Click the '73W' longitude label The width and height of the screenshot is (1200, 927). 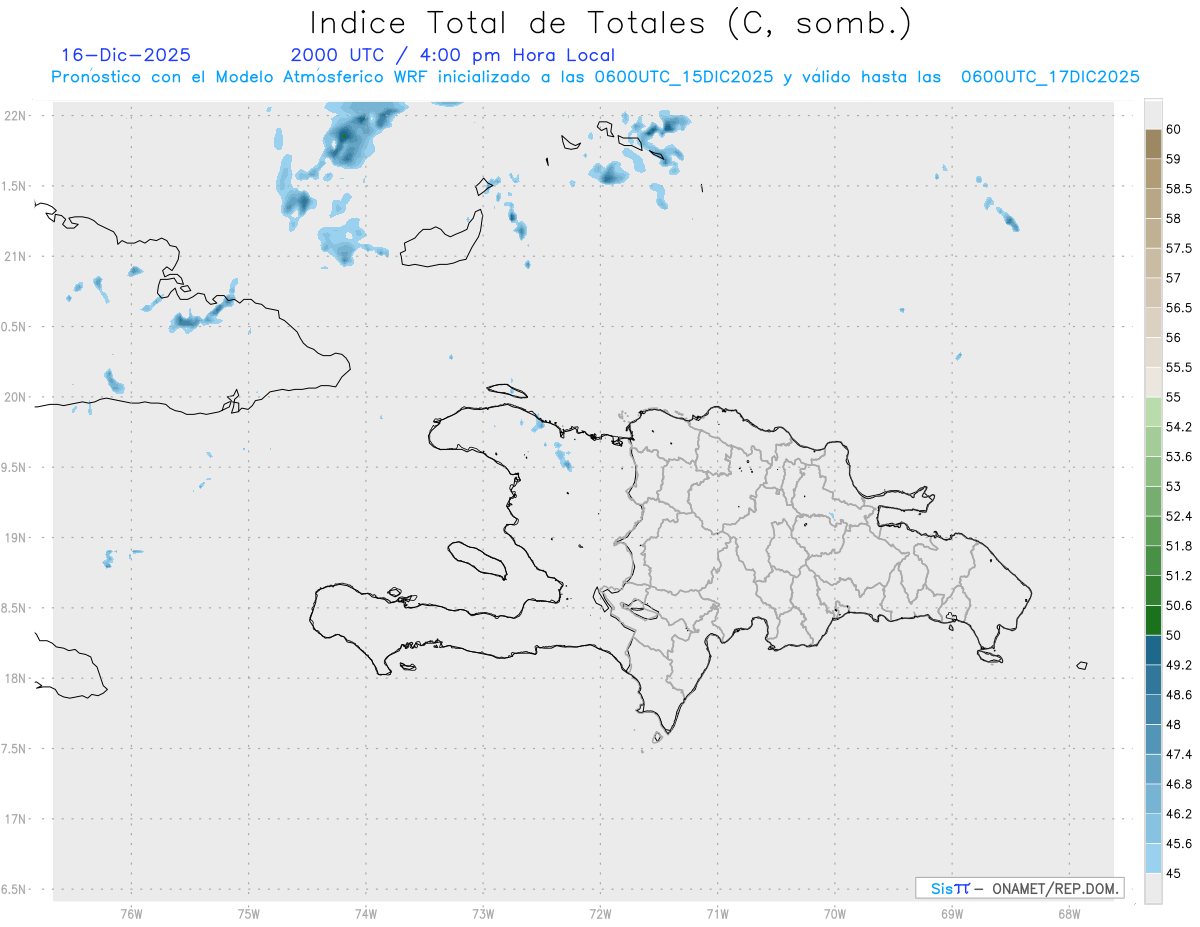(483, 913)
